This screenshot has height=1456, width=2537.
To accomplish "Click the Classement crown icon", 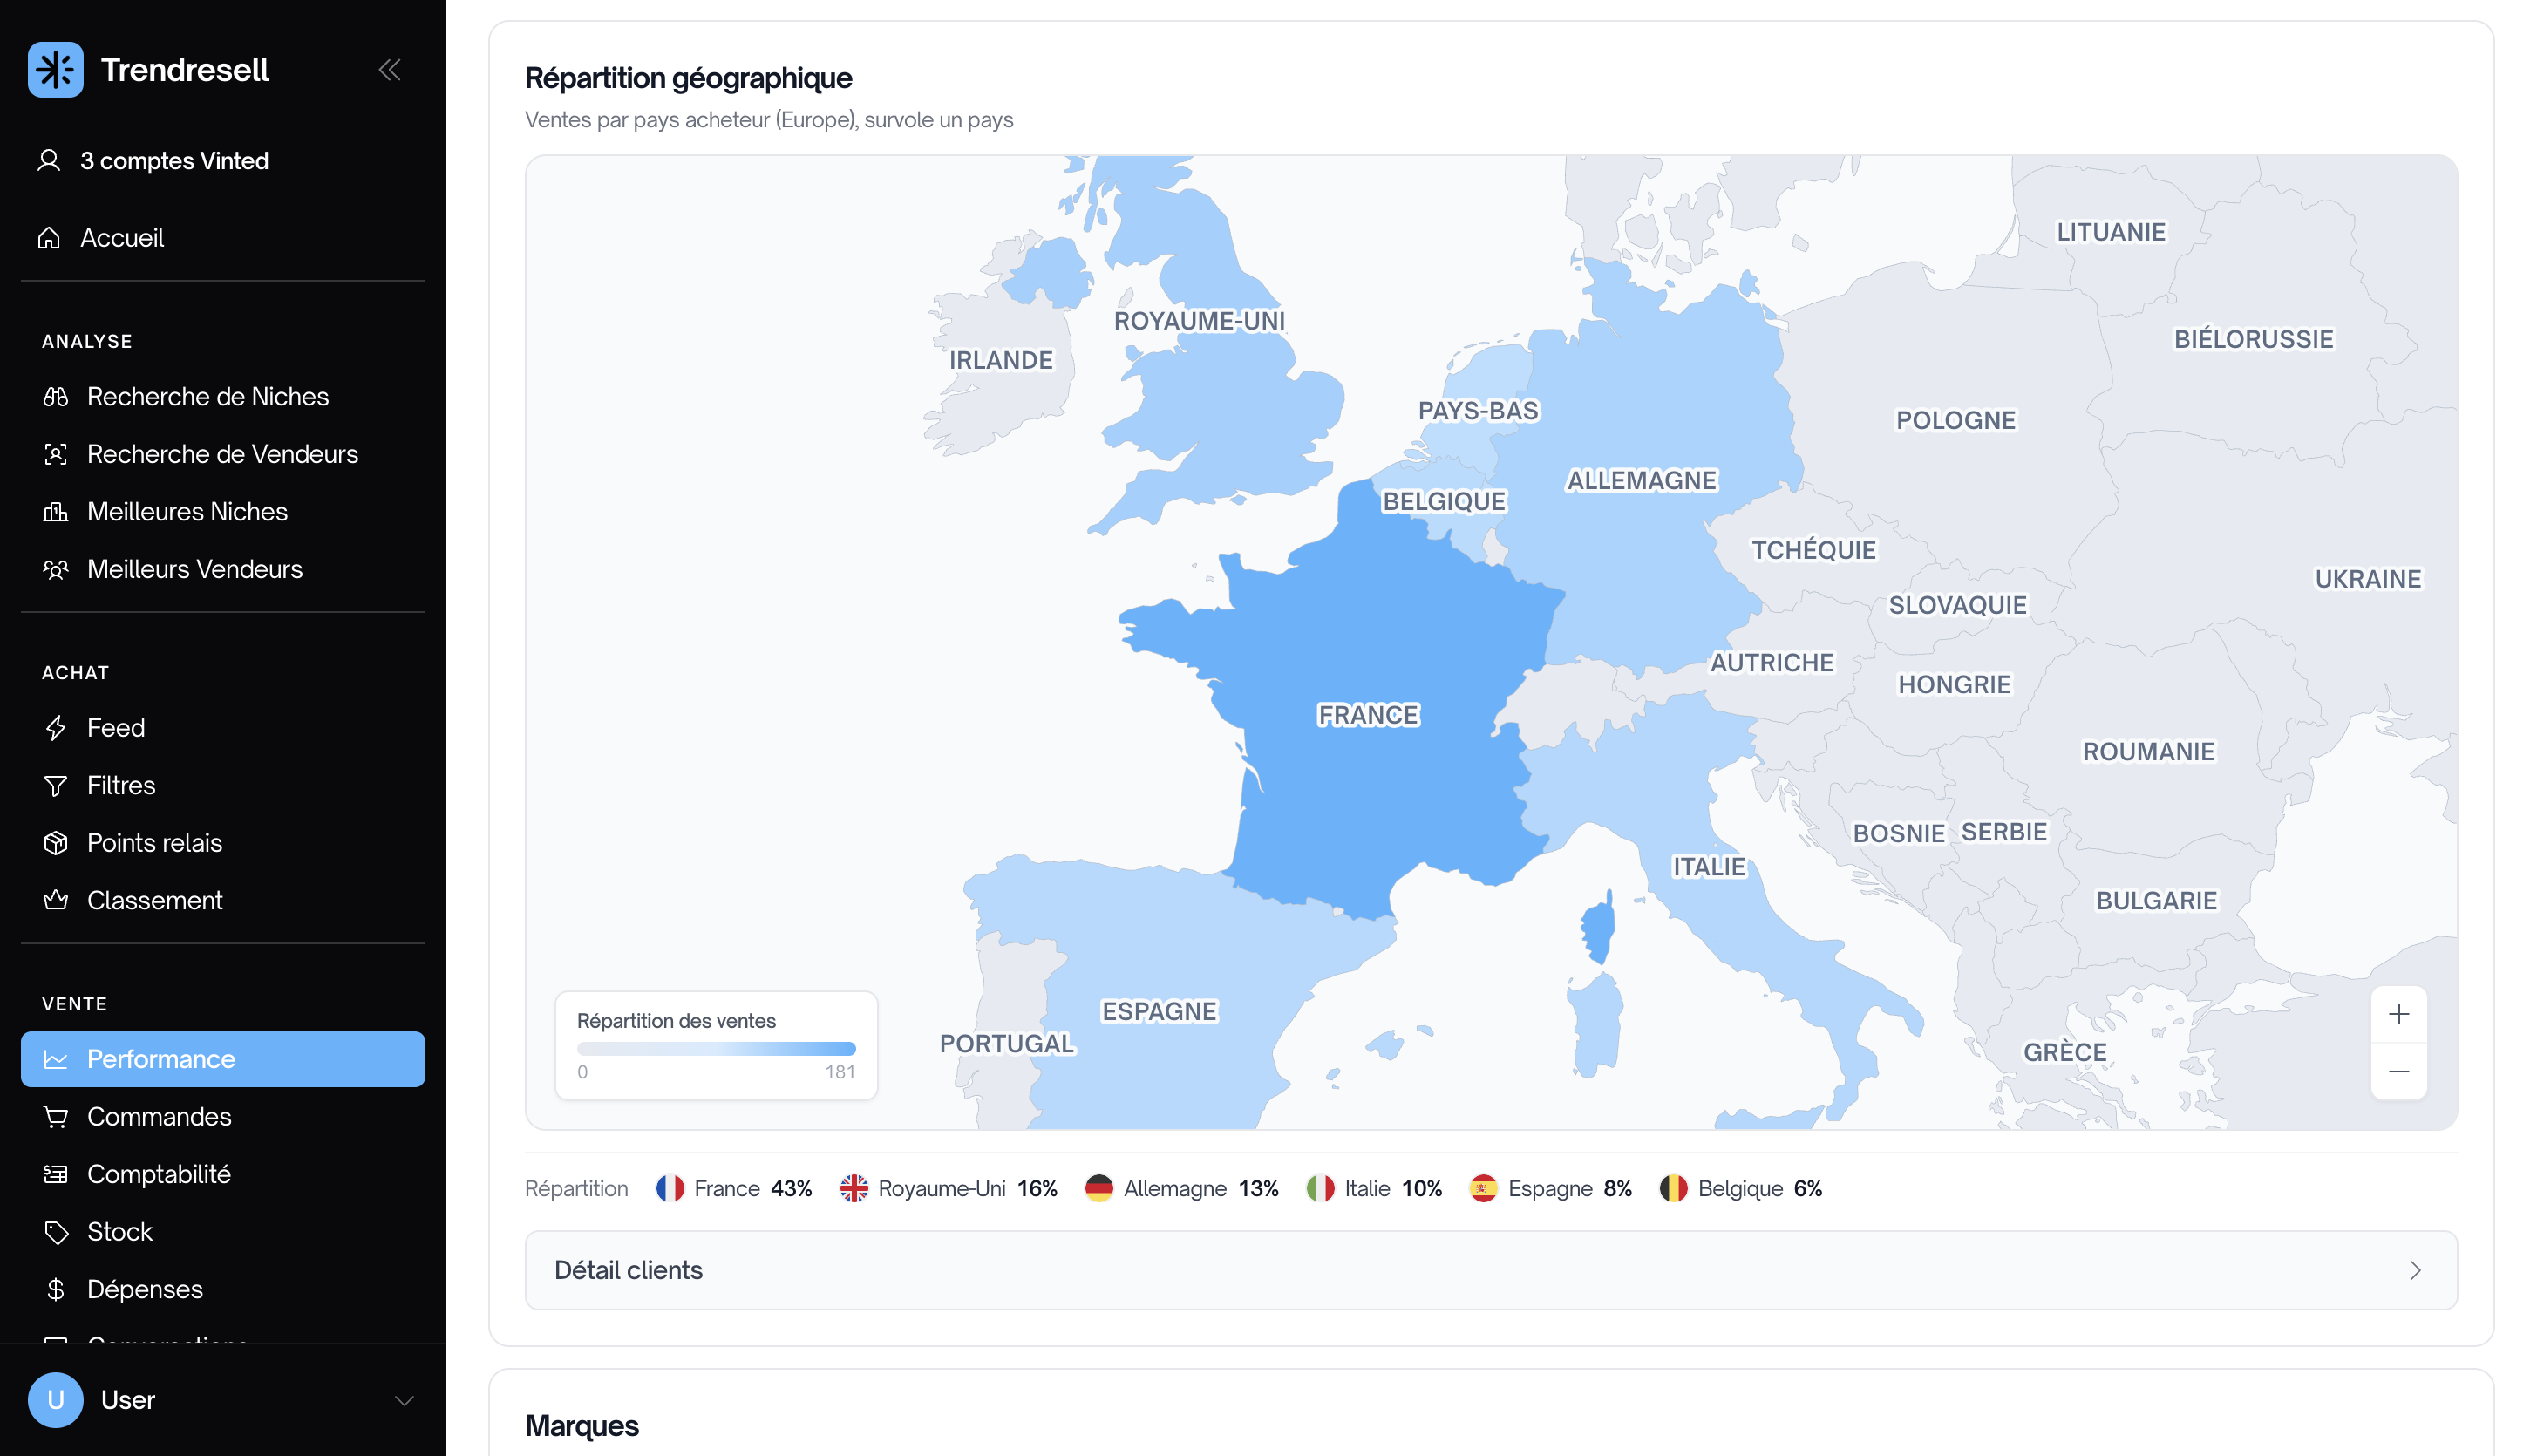I will click(56, 901).
